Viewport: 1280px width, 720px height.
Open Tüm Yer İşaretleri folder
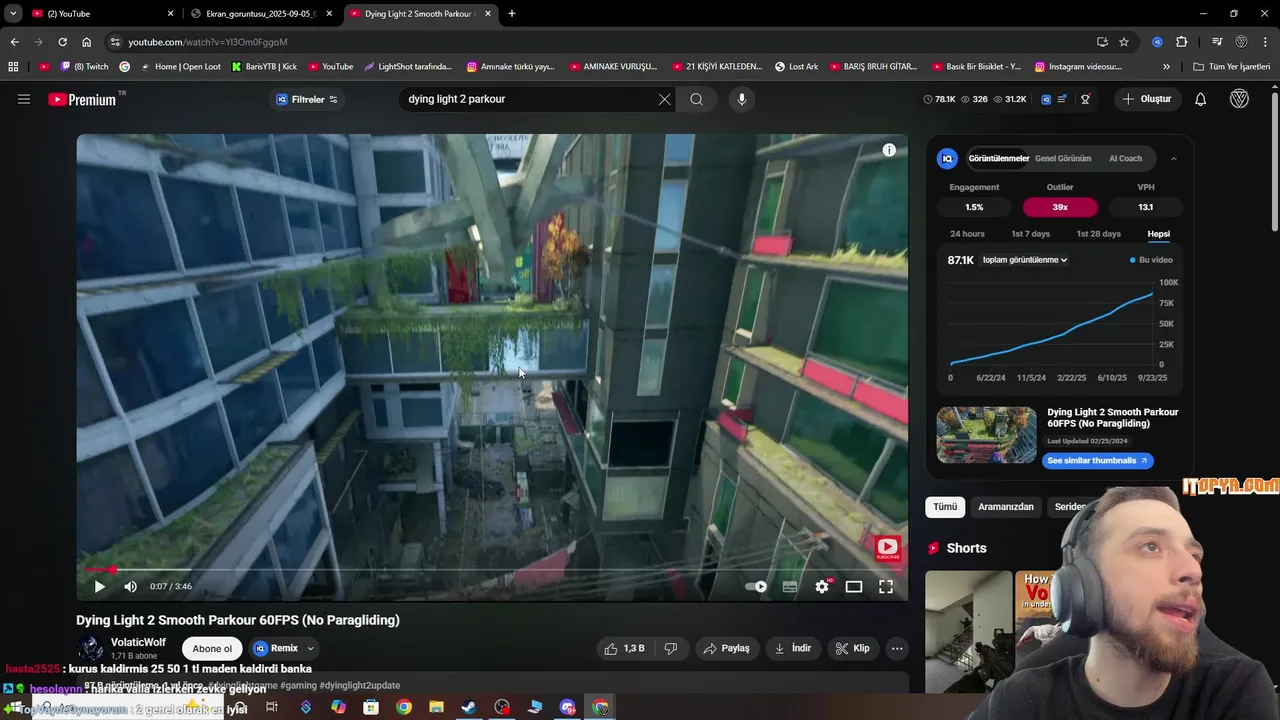[1232, 67]
